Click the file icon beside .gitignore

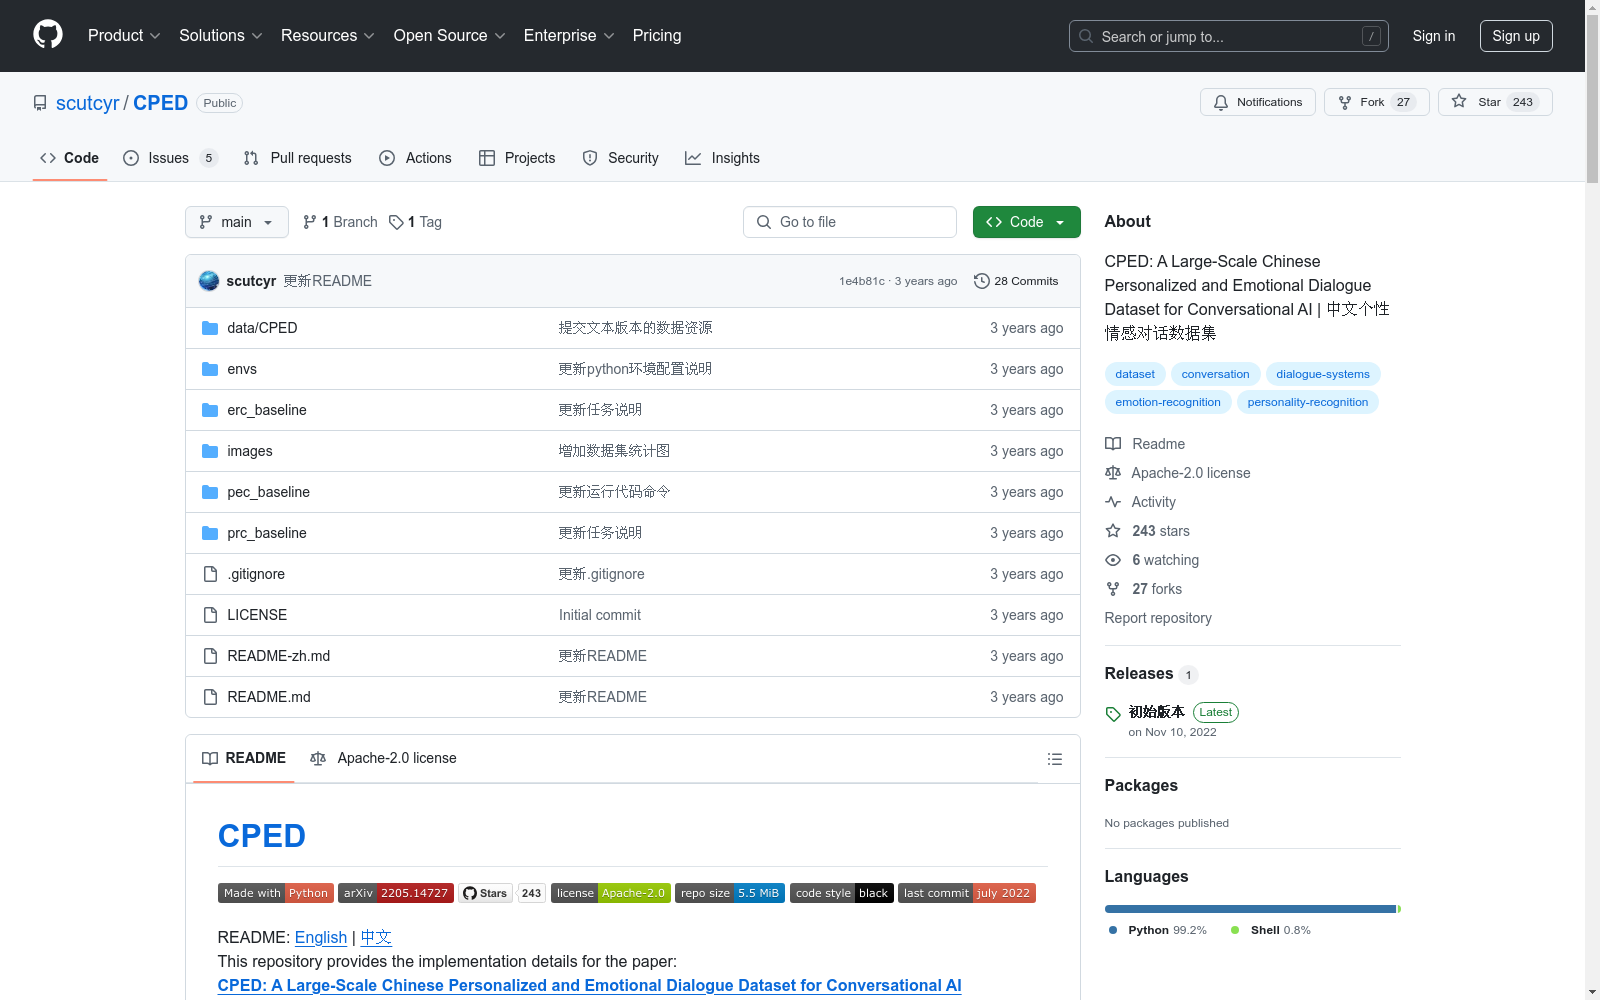pos(210,574)
